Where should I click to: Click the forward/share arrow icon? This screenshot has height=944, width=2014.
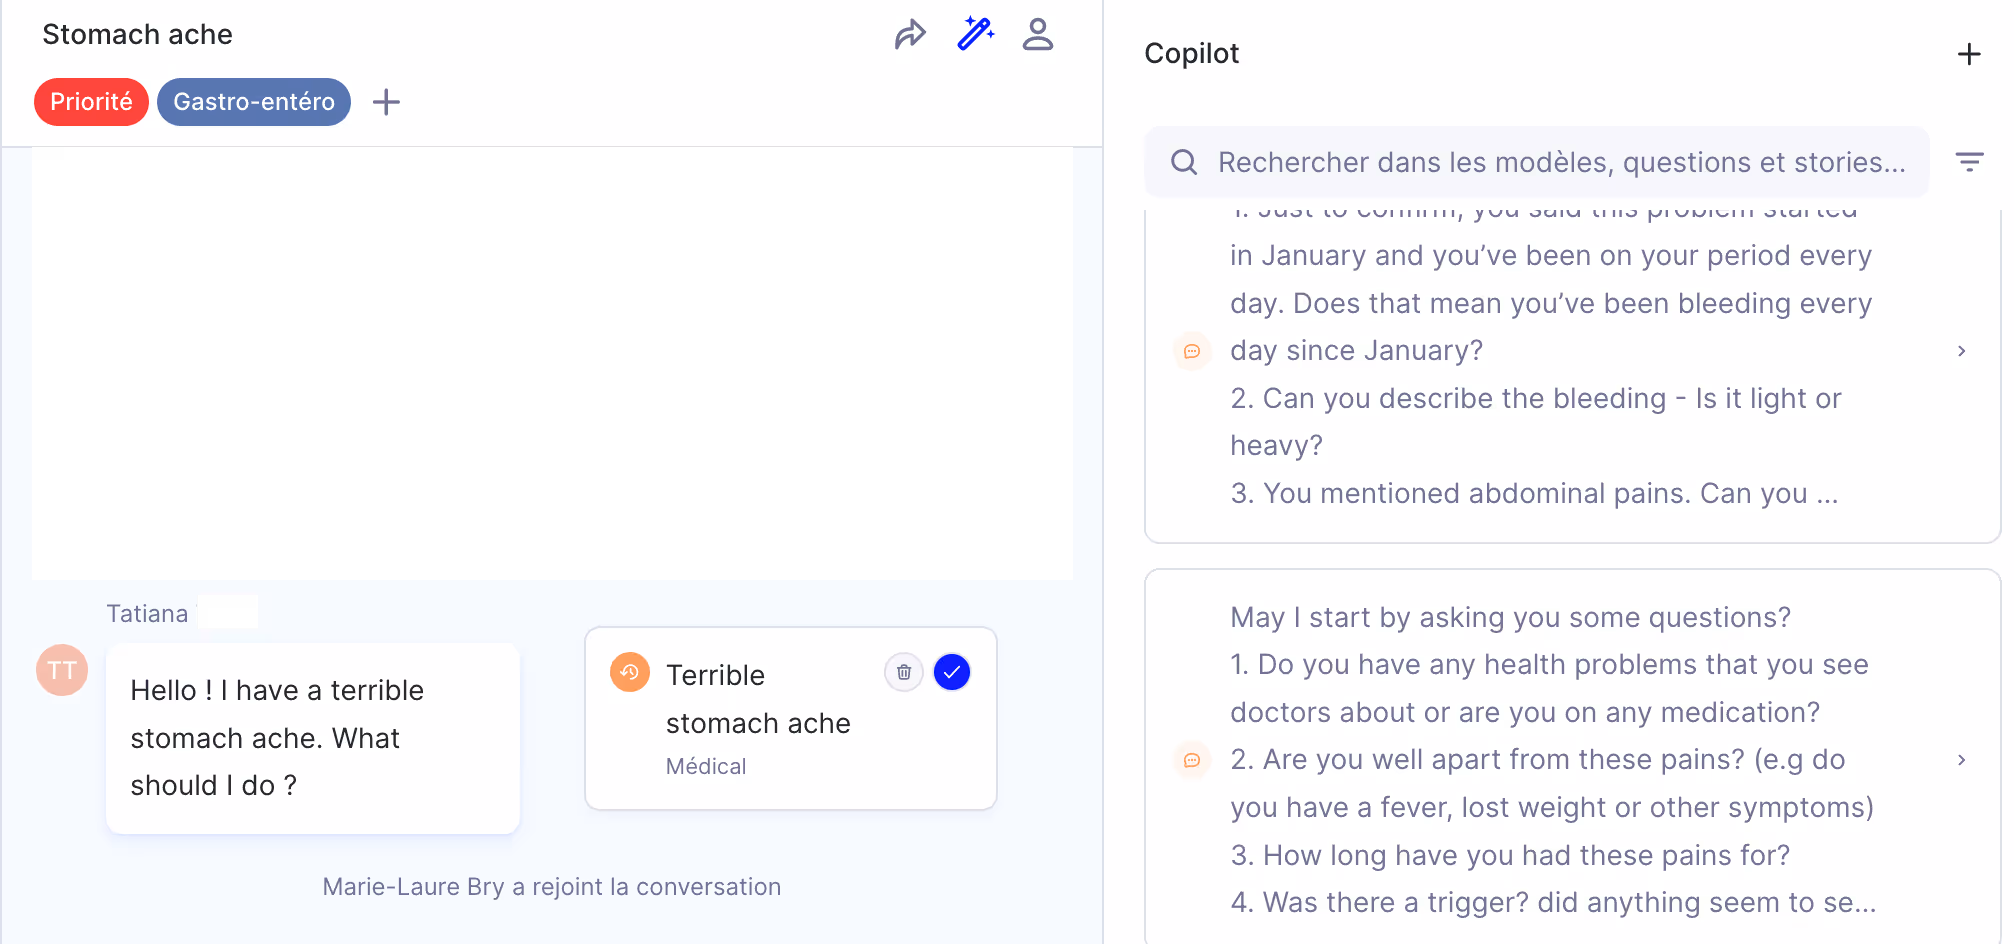(x=910, y=34)
